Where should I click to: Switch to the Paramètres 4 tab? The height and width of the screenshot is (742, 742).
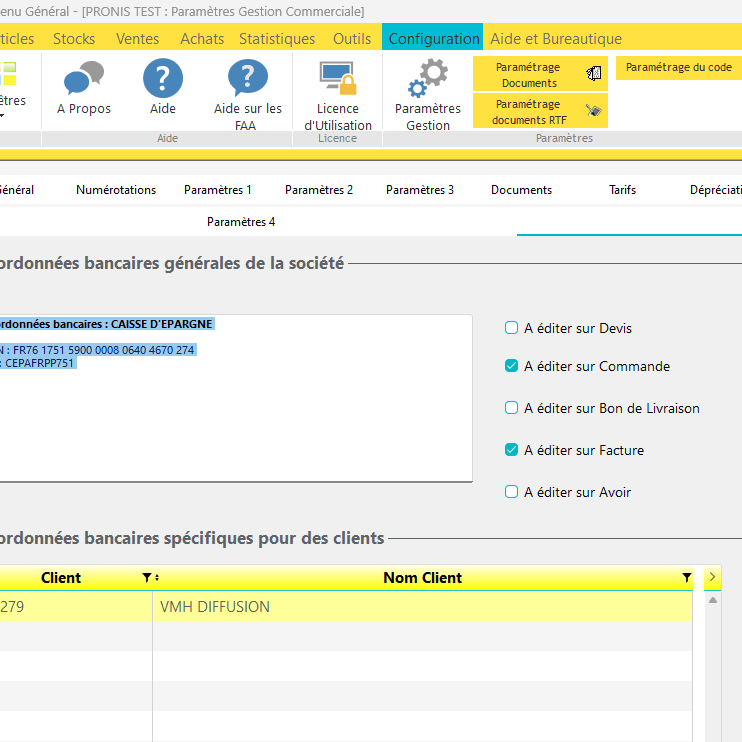point(241,222)
